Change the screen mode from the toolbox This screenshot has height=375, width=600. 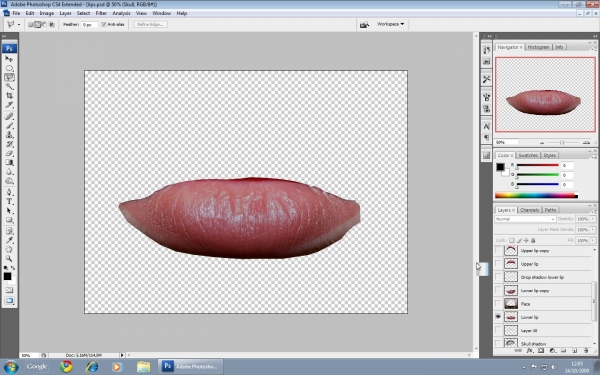pyautogui.click(x=9, y=301)
